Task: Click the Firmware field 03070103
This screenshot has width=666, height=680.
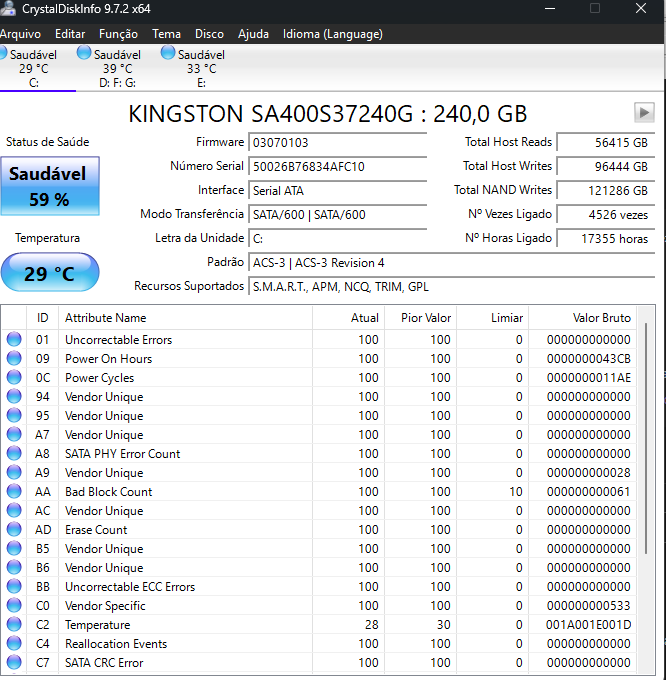Action: 337,142
